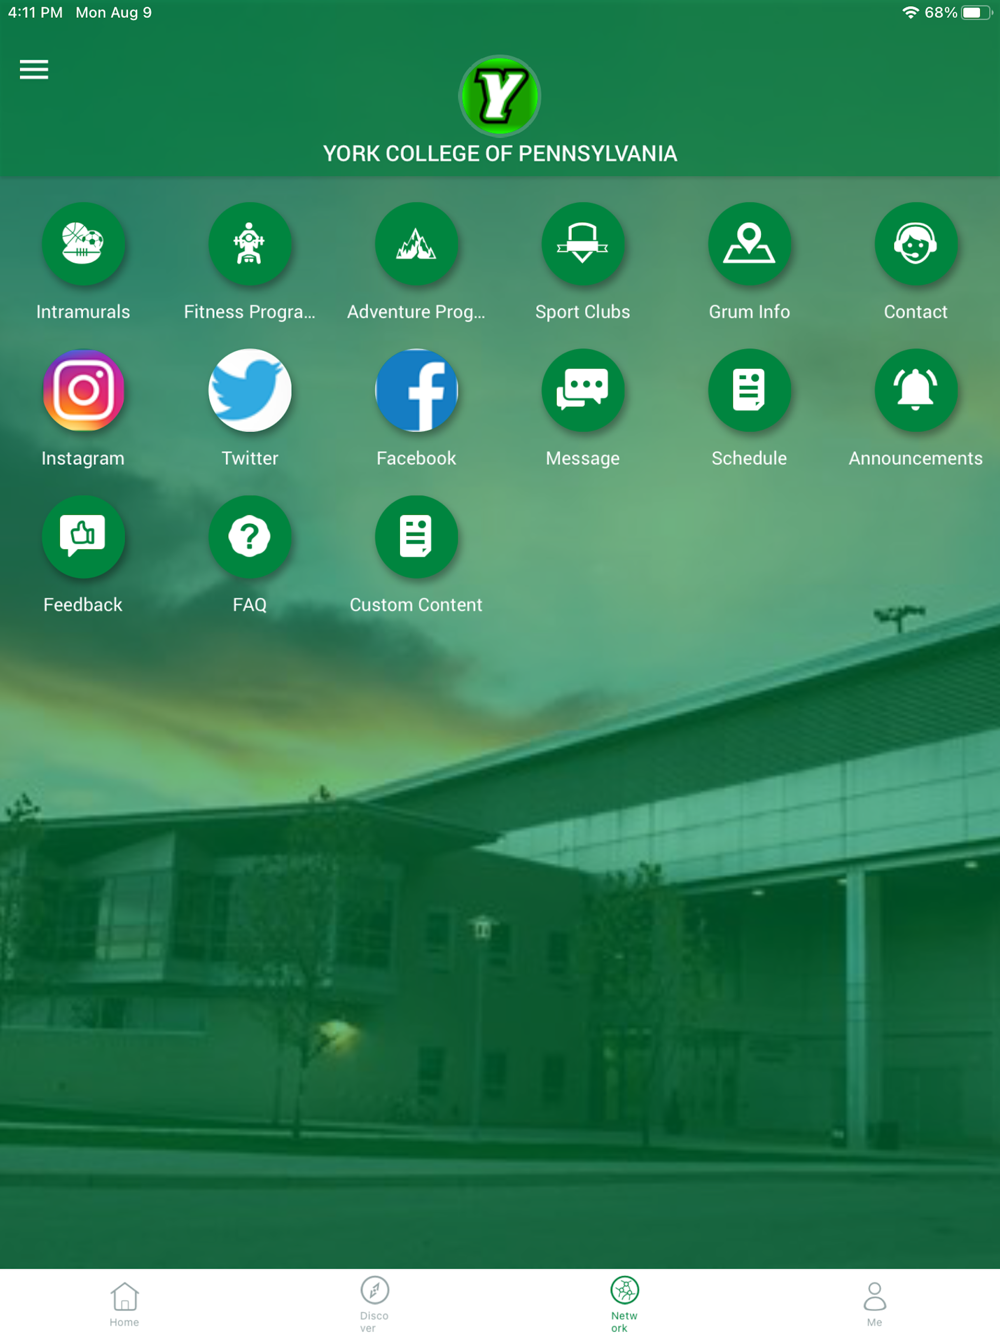Open the Schedule document icon
The image size is (1000, 1334).
(x=749, y=390)
